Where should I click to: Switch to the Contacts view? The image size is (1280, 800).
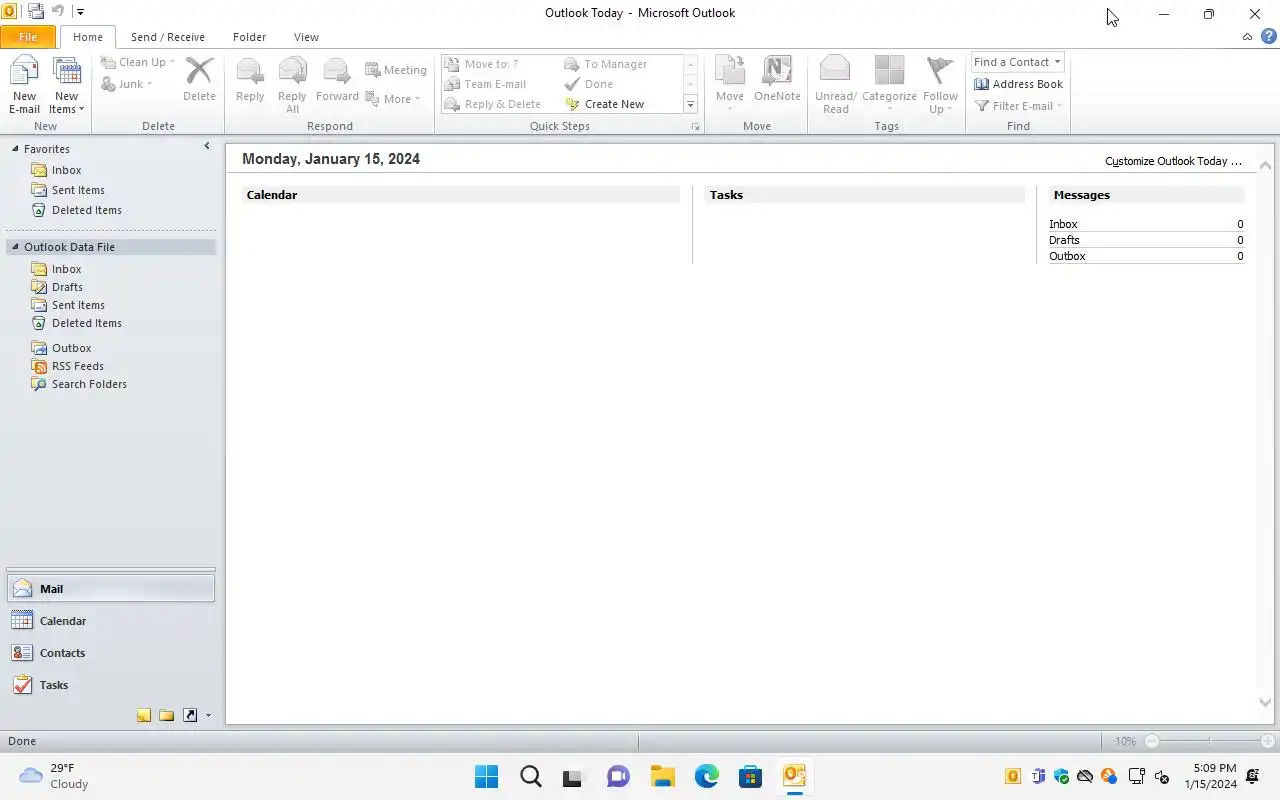click(110, 653)
